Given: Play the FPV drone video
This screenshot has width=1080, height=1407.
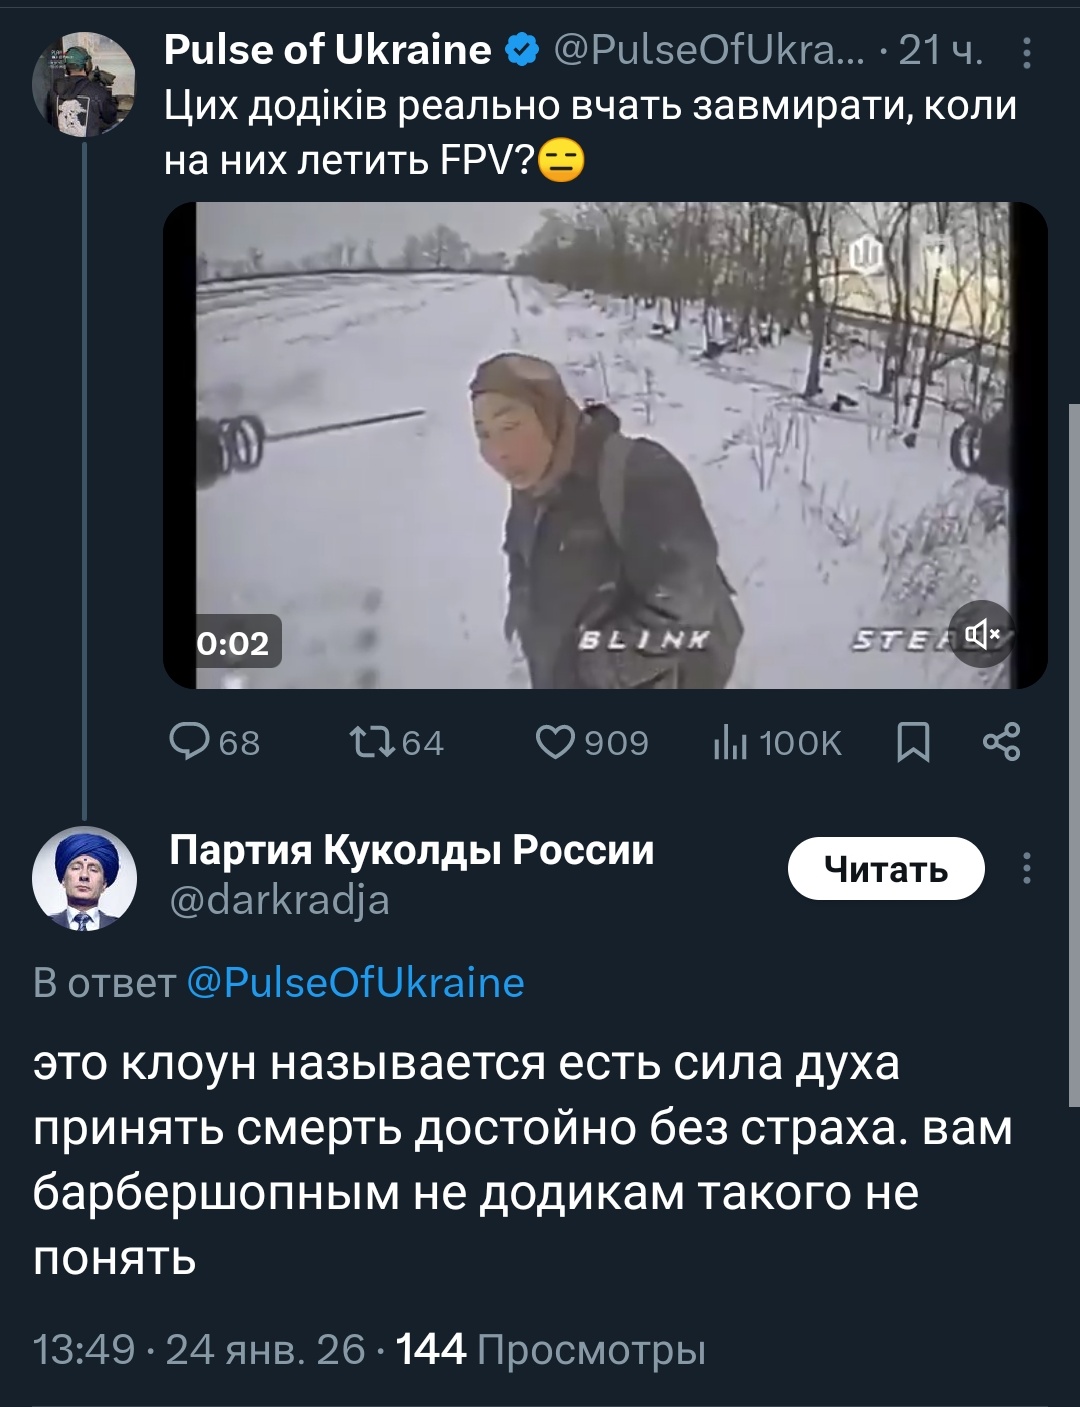Looking at the screenshot, I should [604, 445].
